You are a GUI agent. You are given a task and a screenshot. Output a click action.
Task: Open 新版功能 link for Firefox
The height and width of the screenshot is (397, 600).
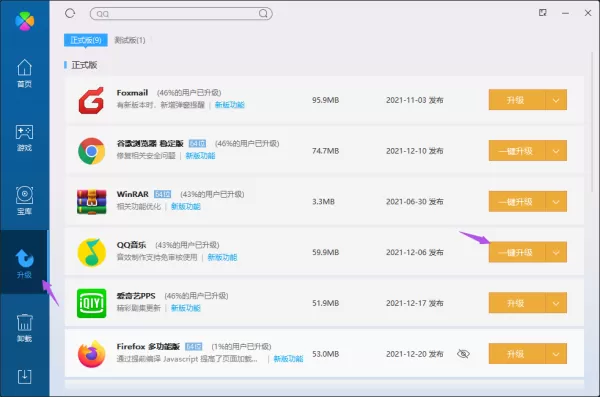[x=289, y=359]
